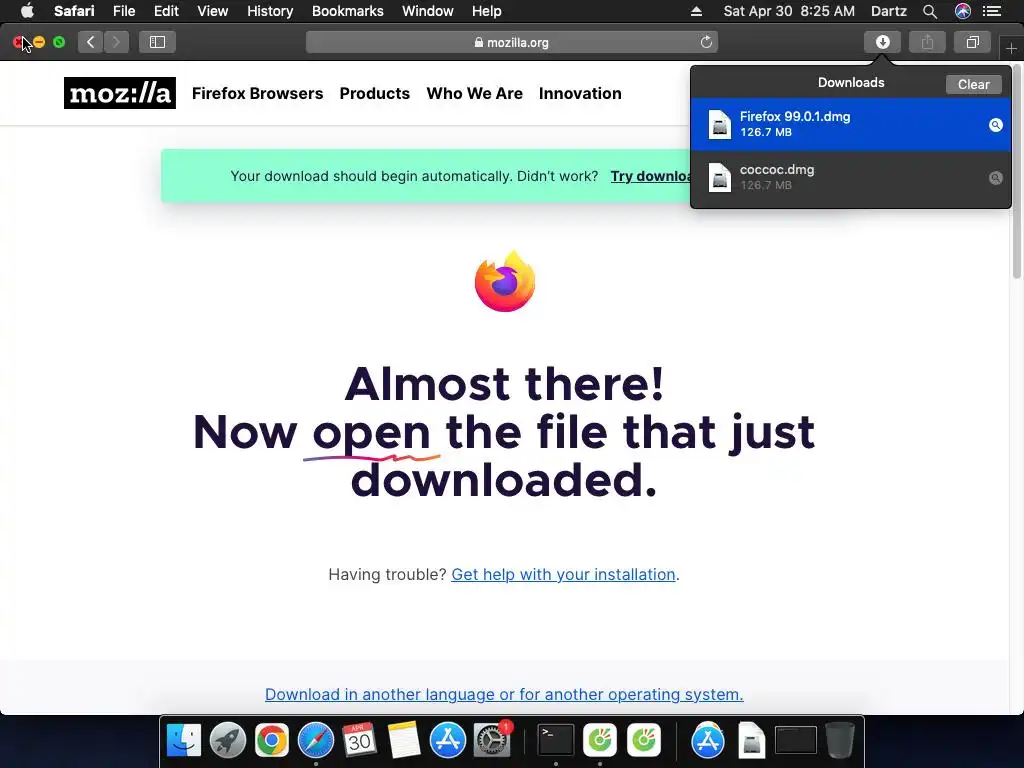Open Terminal from the Dock

555,741
